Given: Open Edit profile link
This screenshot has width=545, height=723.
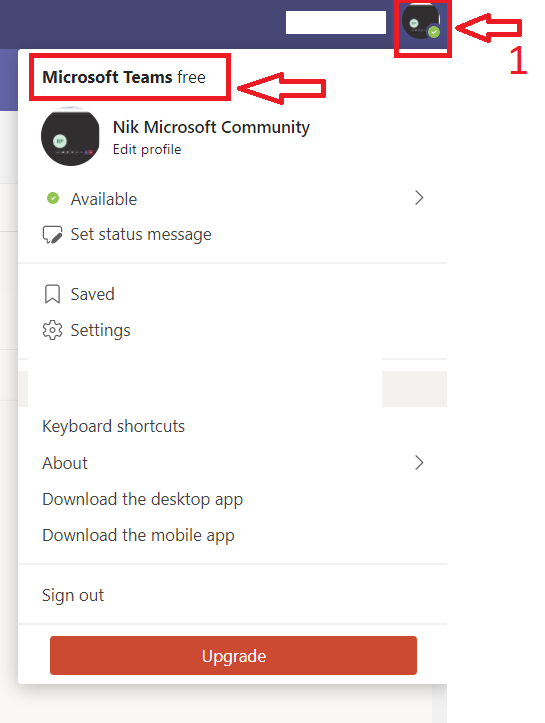Looking at the screenshot, I should click(147, 149).
